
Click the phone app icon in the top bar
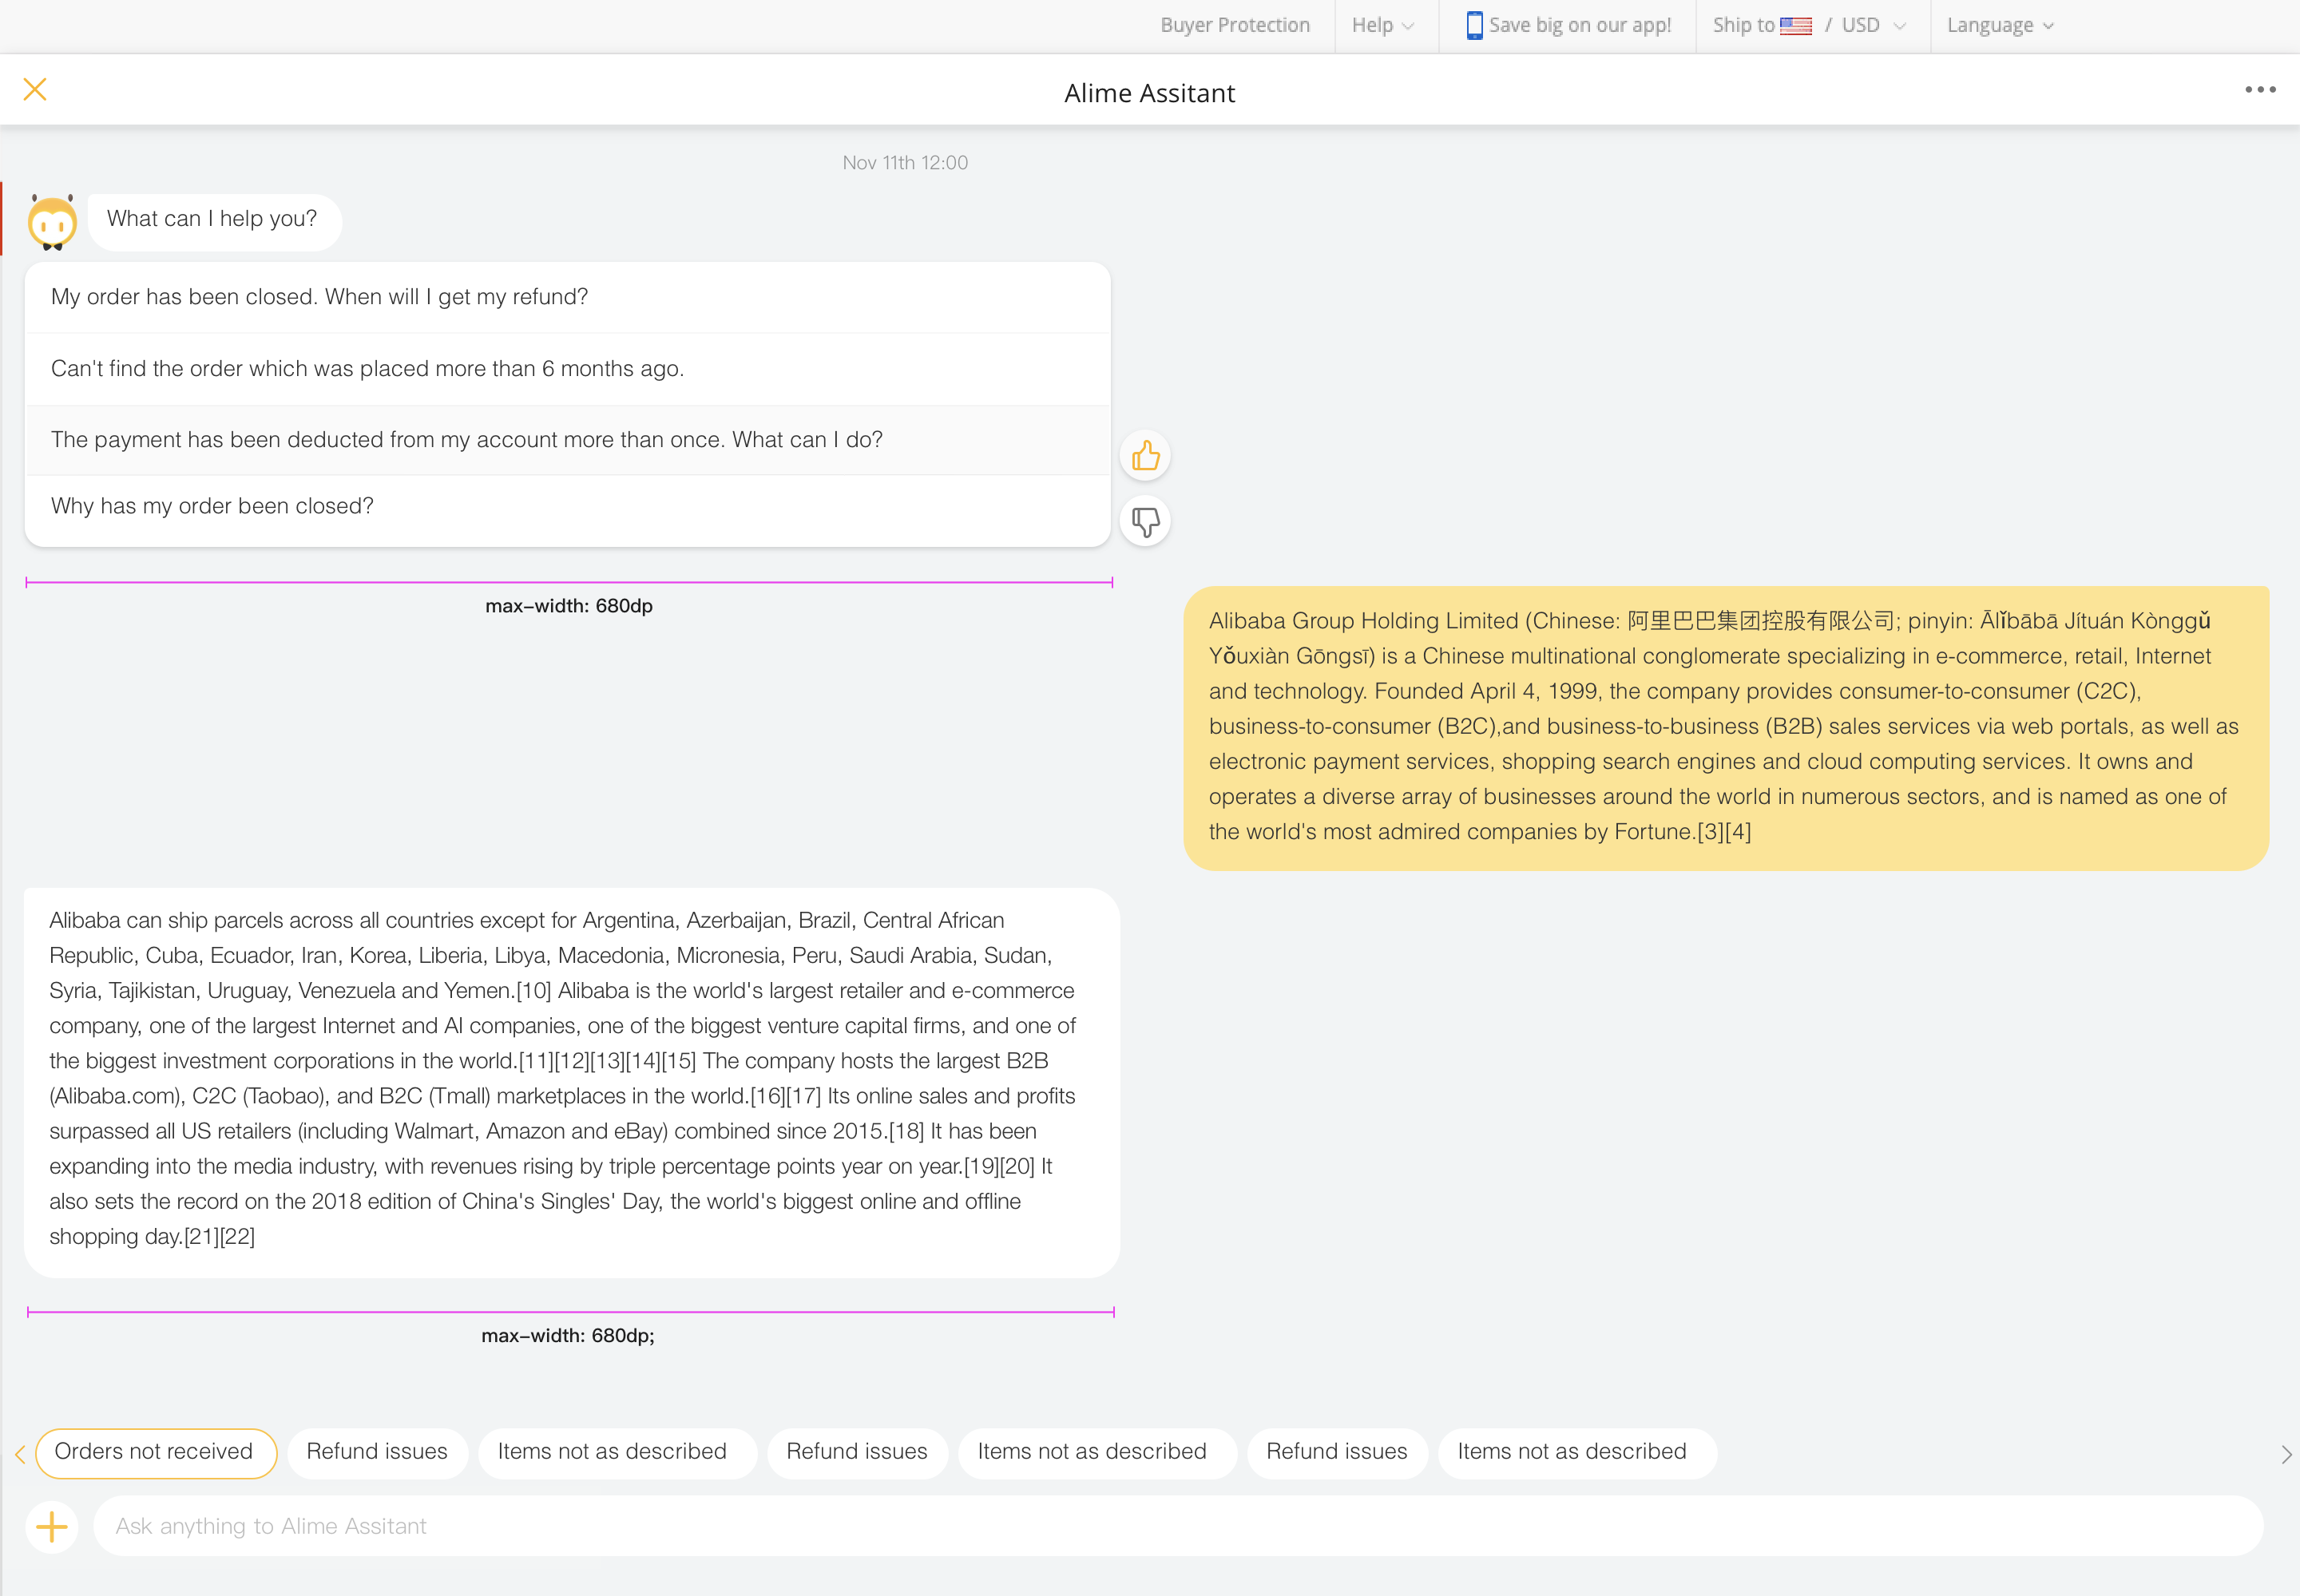point(1474,26)
